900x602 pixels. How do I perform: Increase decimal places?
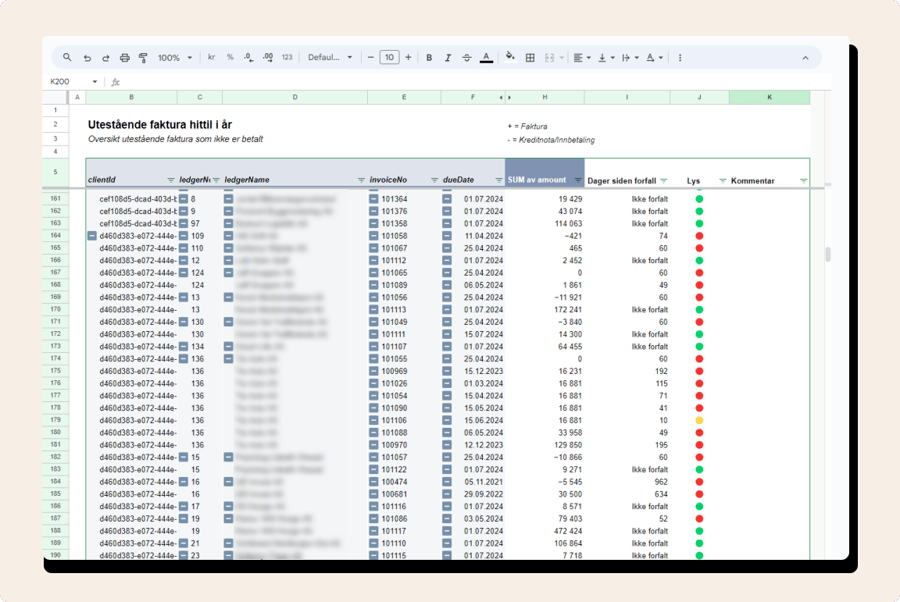[268, 57]
